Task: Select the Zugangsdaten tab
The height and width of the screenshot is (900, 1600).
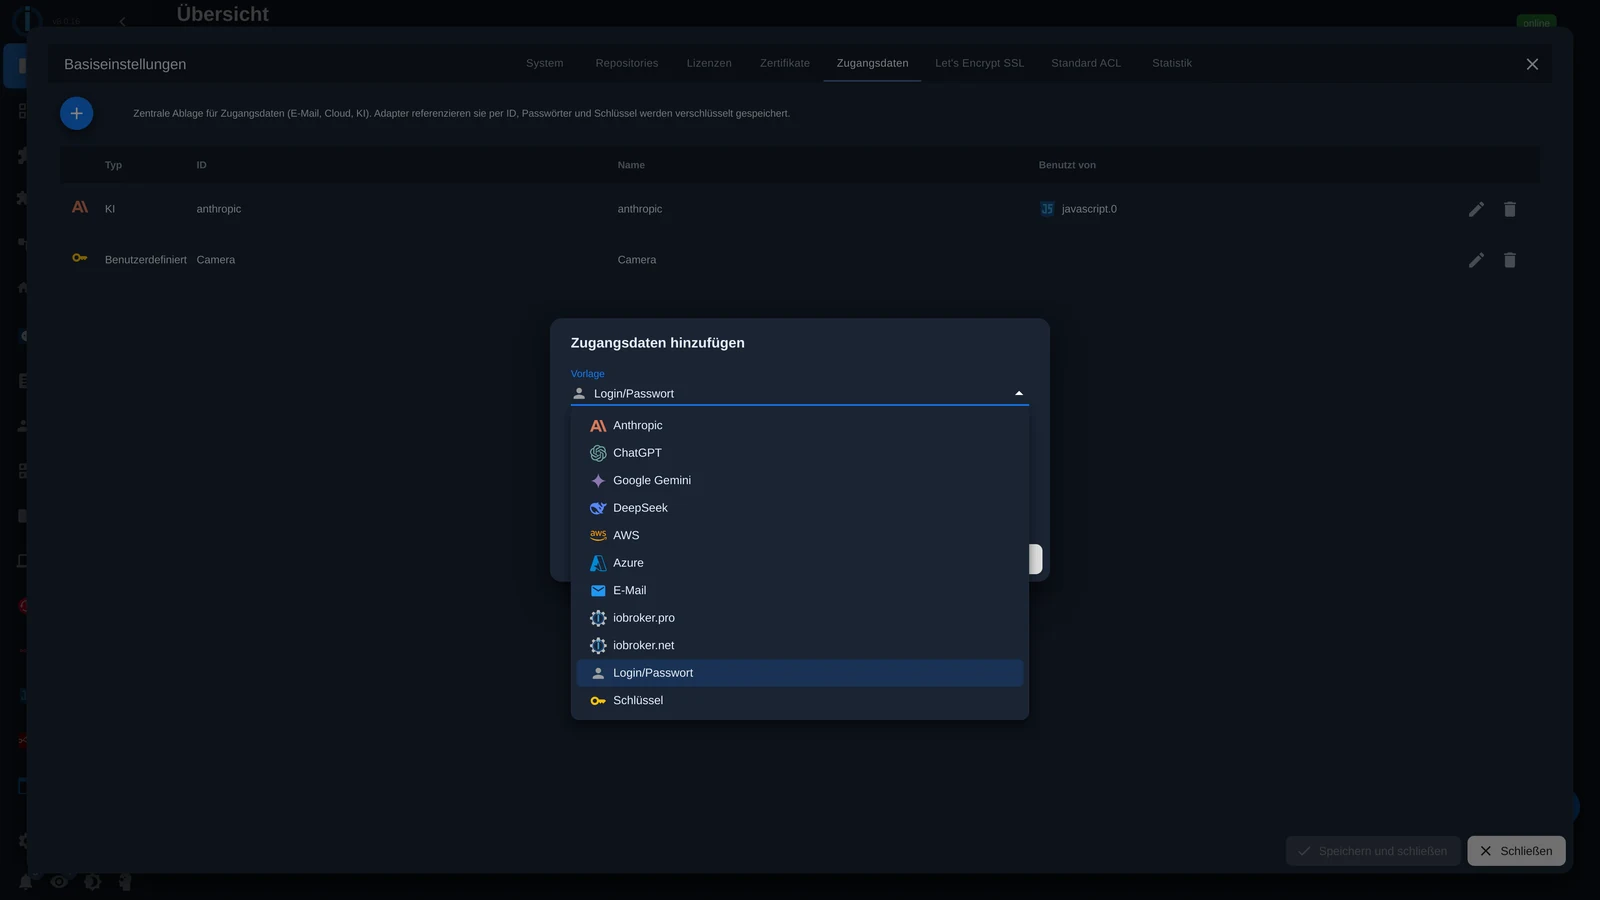Action: (x=873, y=63)
